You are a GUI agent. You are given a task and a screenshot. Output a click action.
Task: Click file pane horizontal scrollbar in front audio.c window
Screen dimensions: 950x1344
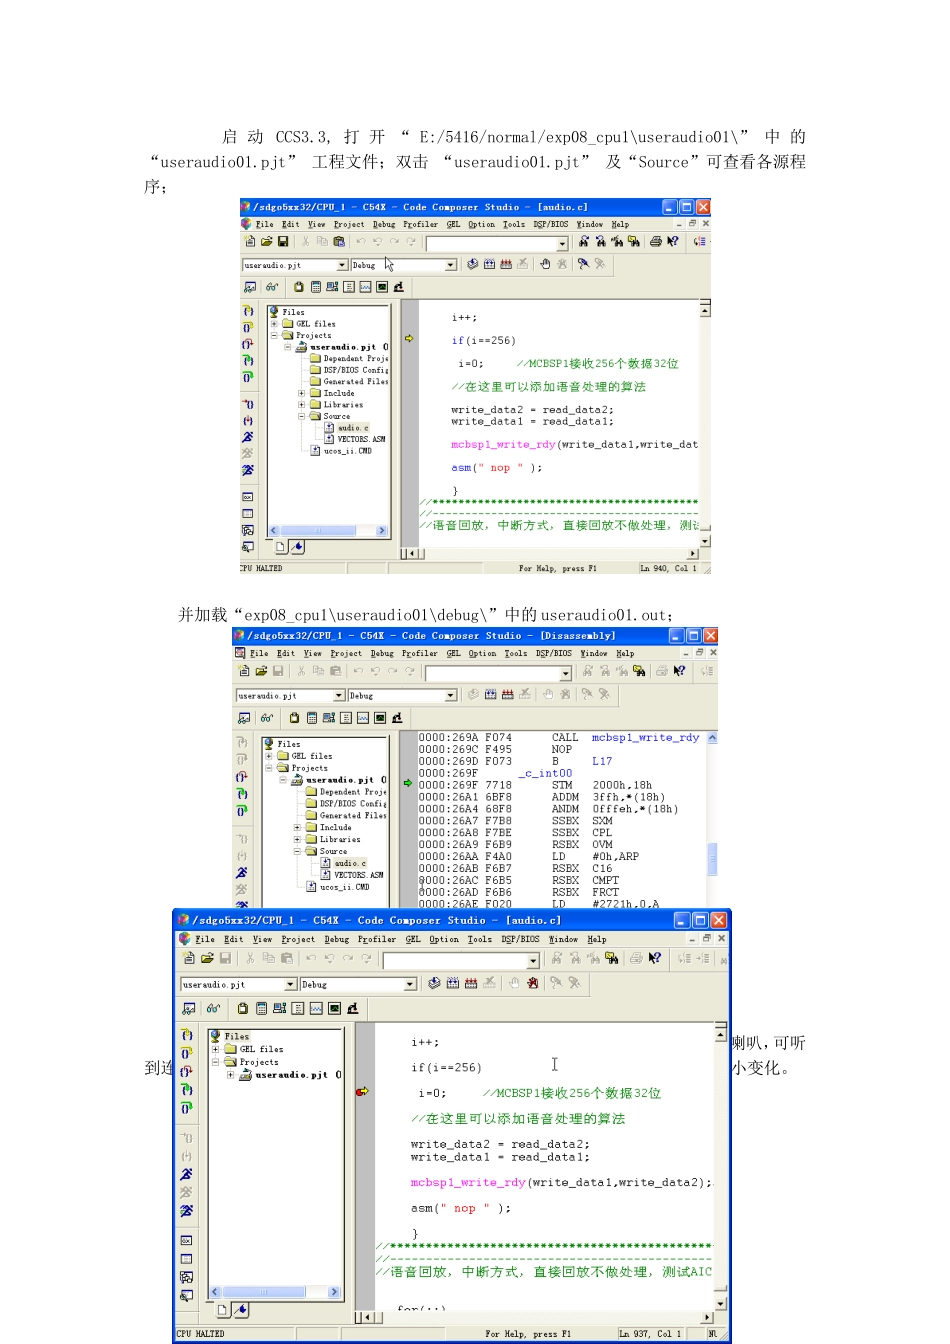[x=276, y=1292]
